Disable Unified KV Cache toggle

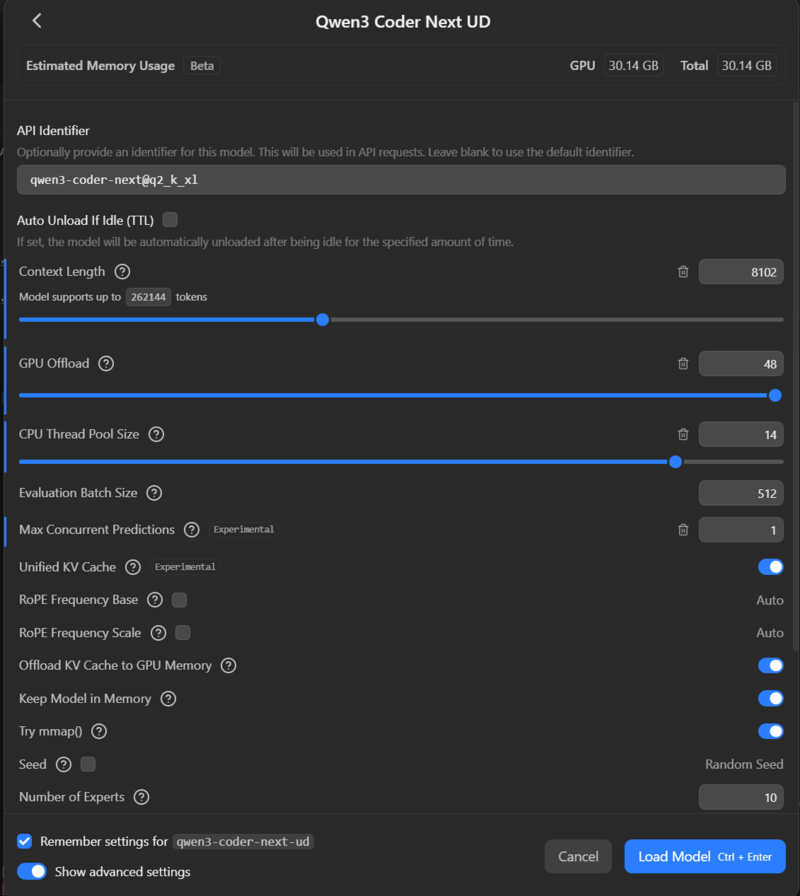point(770,567)
